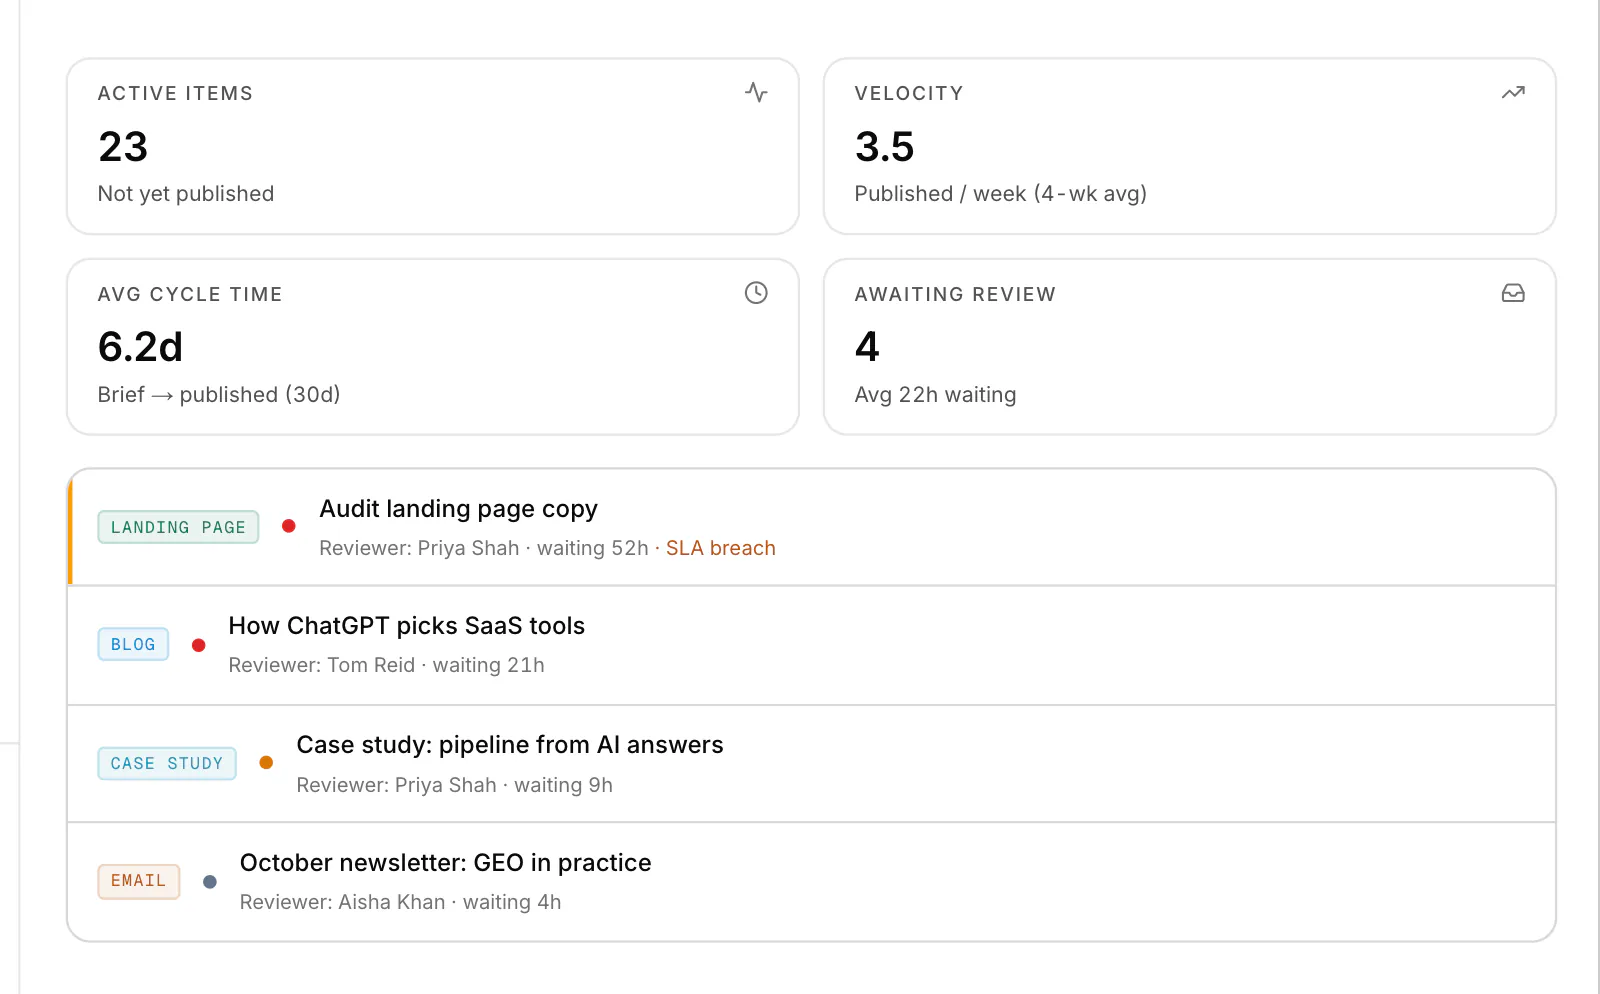Click the trending-up icon on Velocity card
Screen dimensions: 1600x994
point(1513,92)
